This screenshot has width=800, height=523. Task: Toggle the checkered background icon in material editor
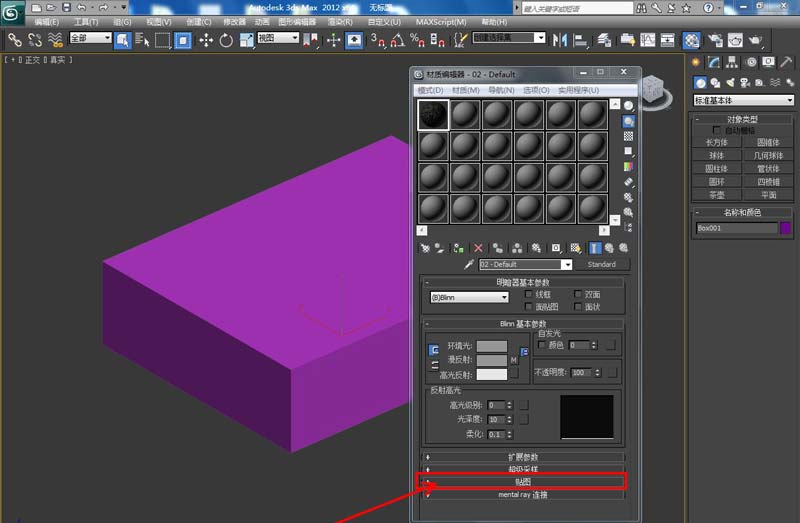pos(628,136)
